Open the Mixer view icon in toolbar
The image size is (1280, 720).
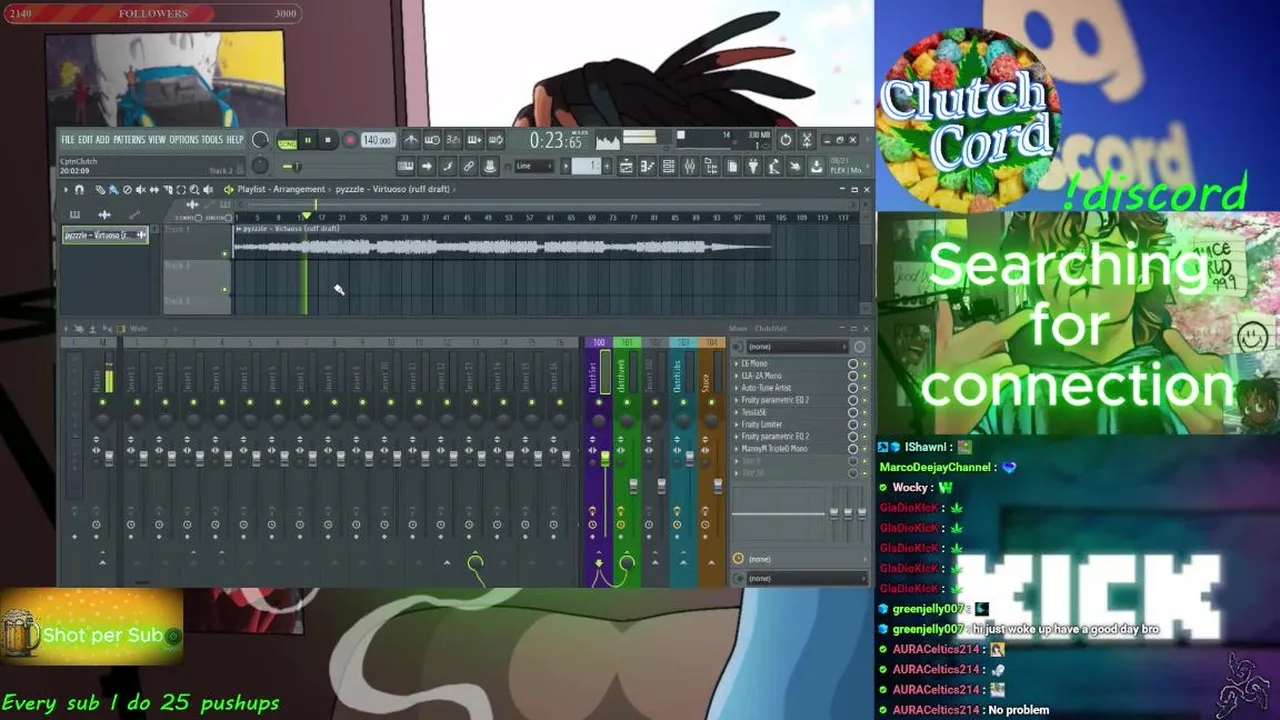click(x=690, y=166)
